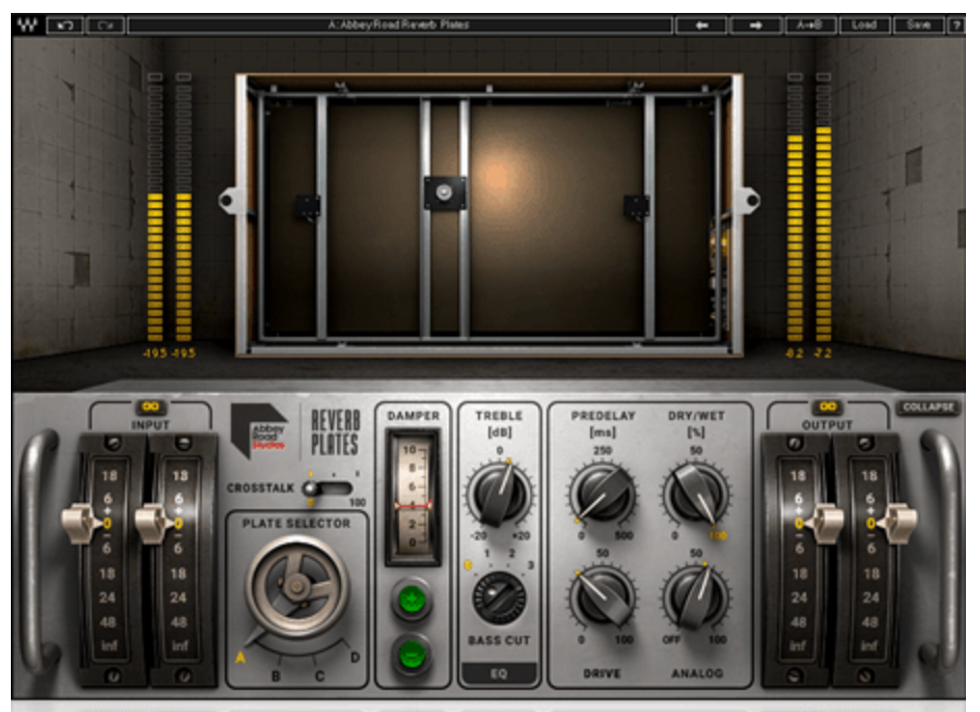Decrease damper with green minus button
The image size is (980, 712).
(411, 656)
